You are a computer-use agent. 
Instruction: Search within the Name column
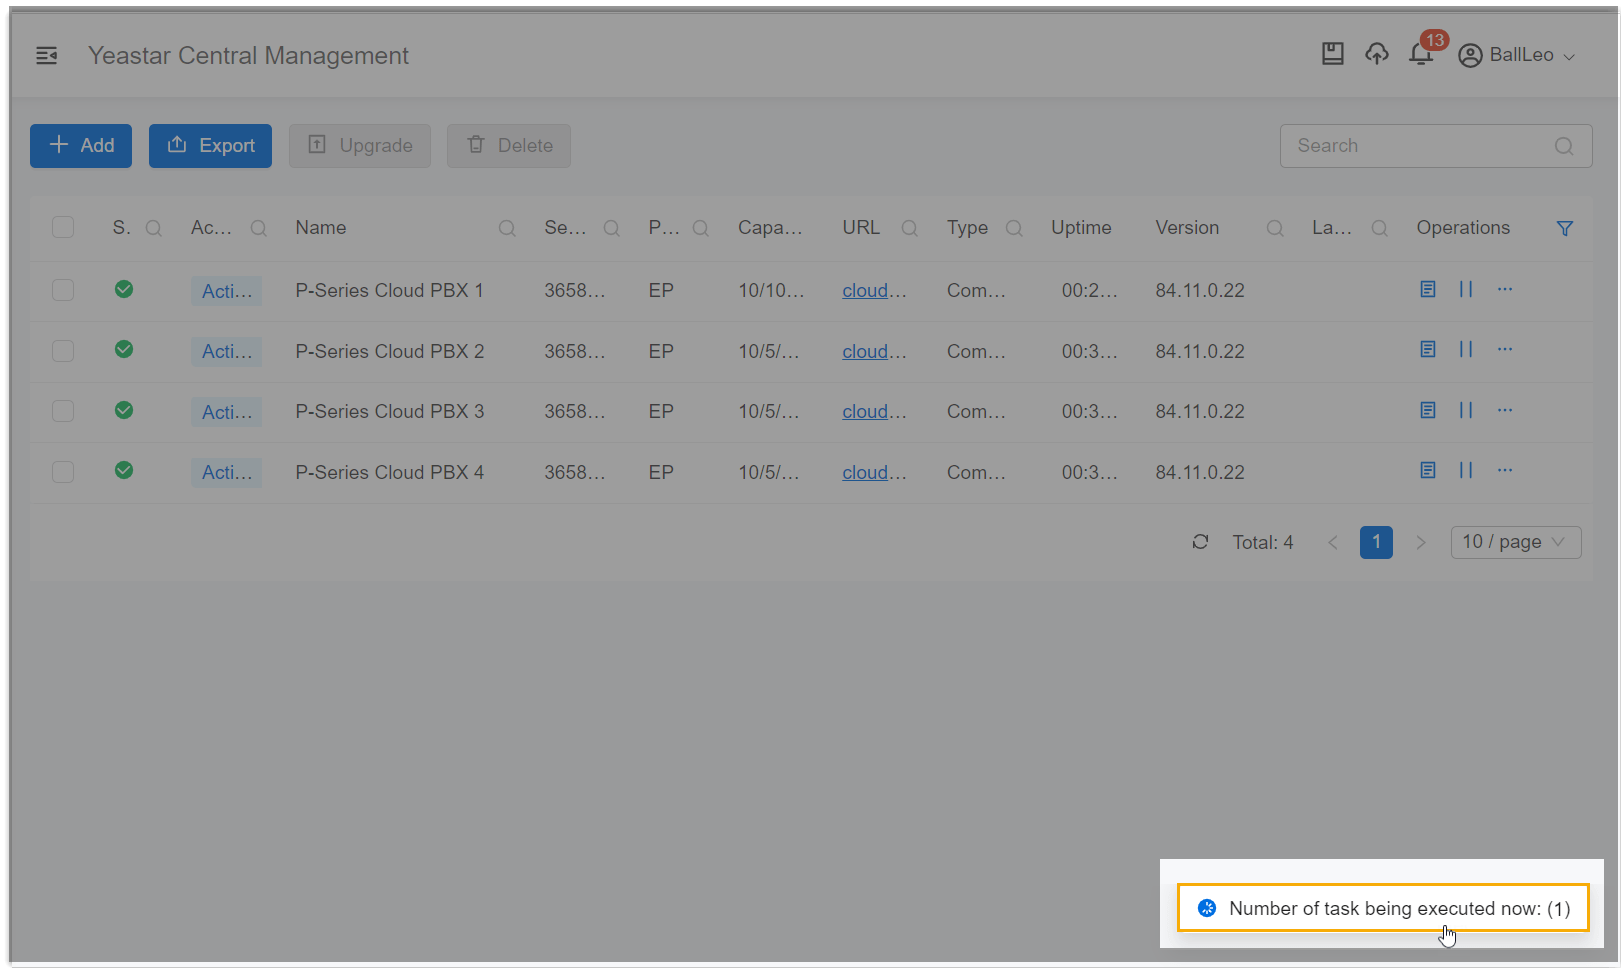[x=507, y=228]
